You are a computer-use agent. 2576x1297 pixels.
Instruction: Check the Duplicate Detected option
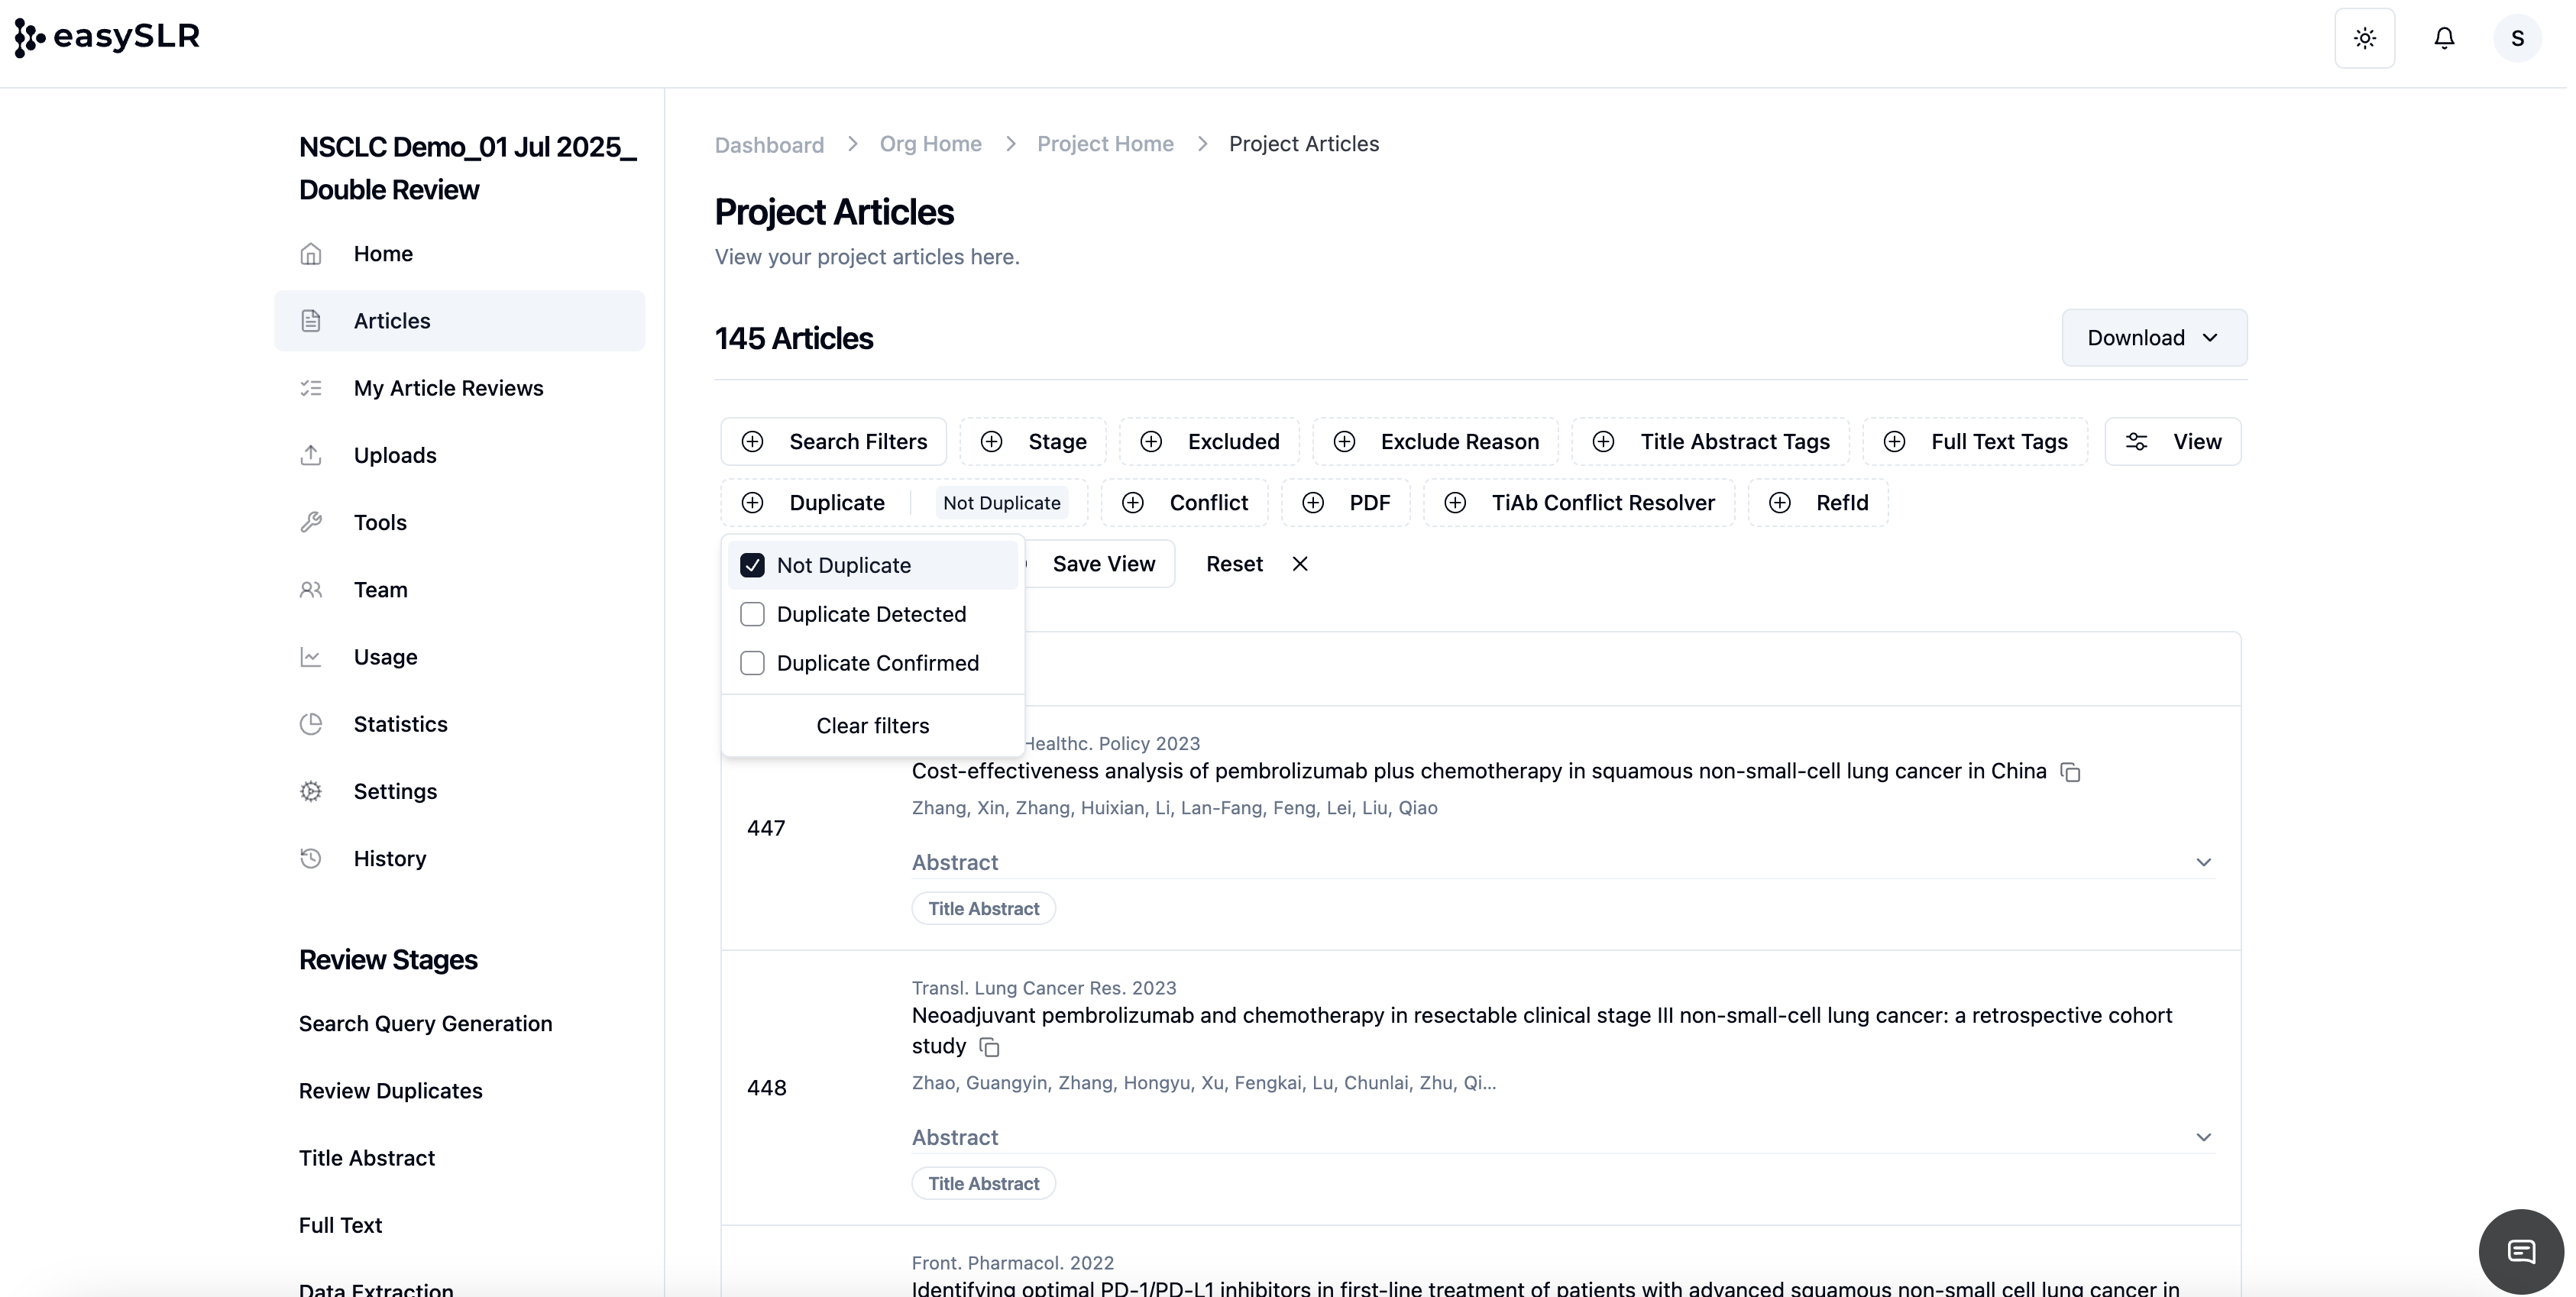[752, 614]
